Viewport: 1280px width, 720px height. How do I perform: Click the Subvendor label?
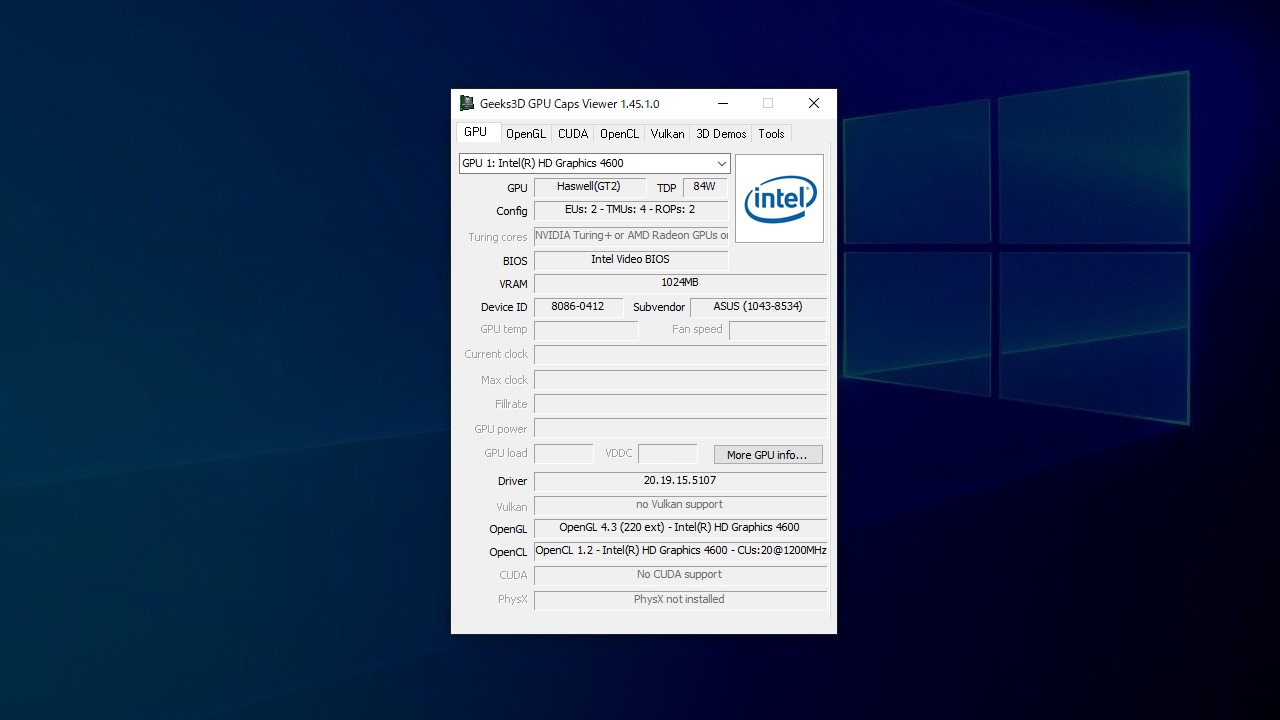point(659,307)
